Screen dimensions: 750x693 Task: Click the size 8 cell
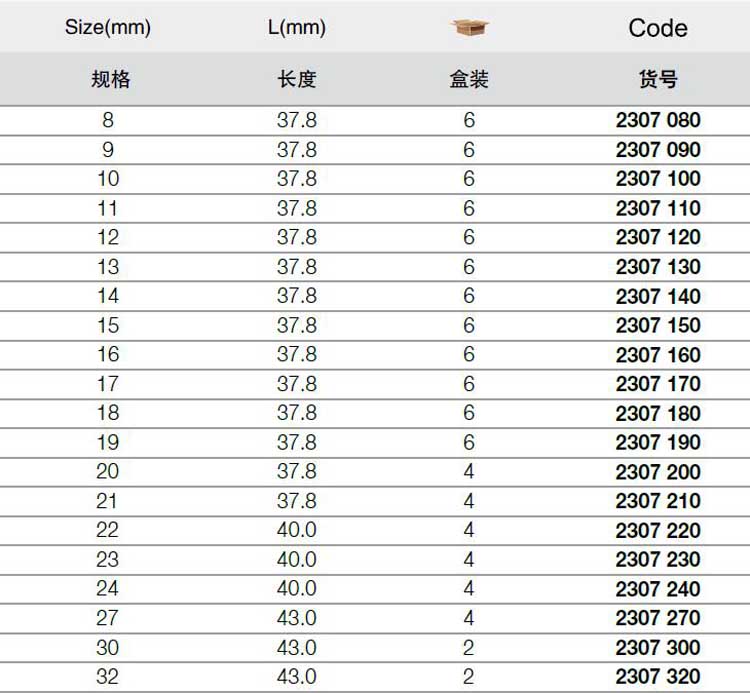(x=108, y=121)
